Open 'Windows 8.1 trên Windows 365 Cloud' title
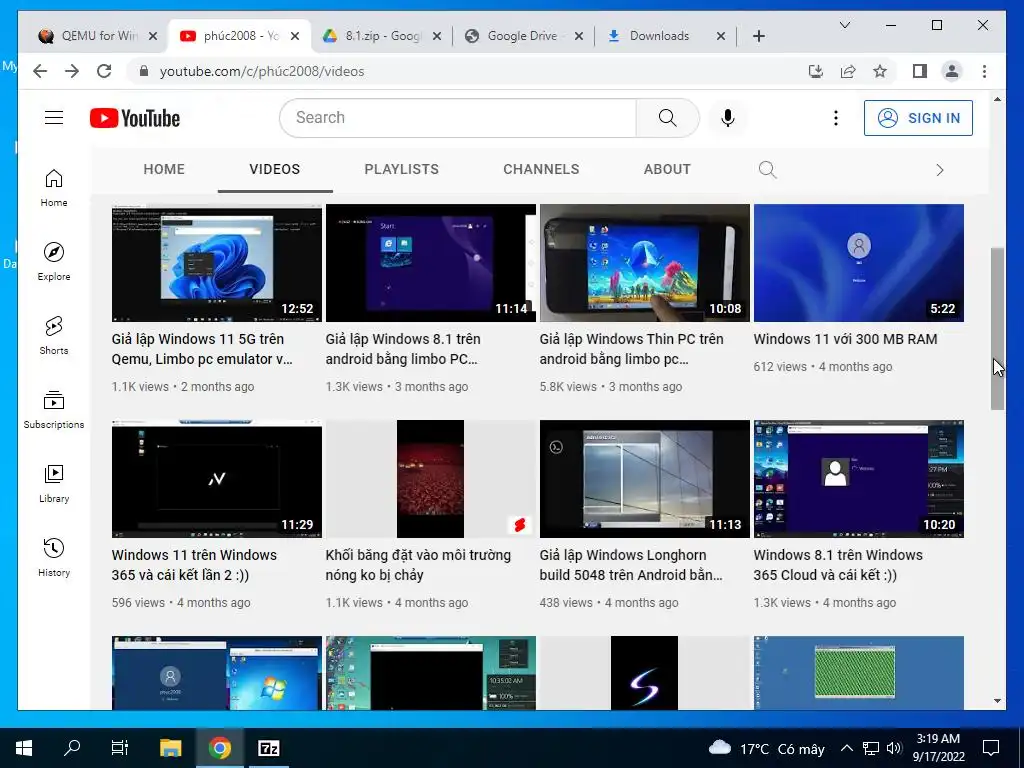This screenshot has height=768, width=1024. click(x=838, y=565)
